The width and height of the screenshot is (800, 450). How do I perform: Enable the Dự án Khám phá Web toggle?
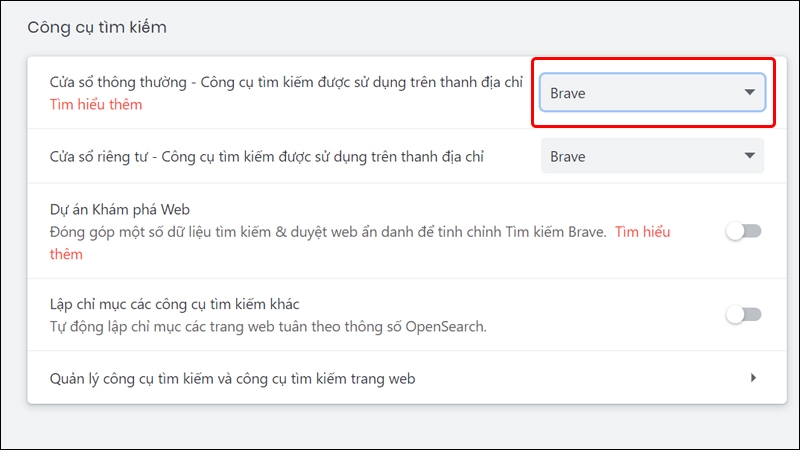click(x=744, y=232)
